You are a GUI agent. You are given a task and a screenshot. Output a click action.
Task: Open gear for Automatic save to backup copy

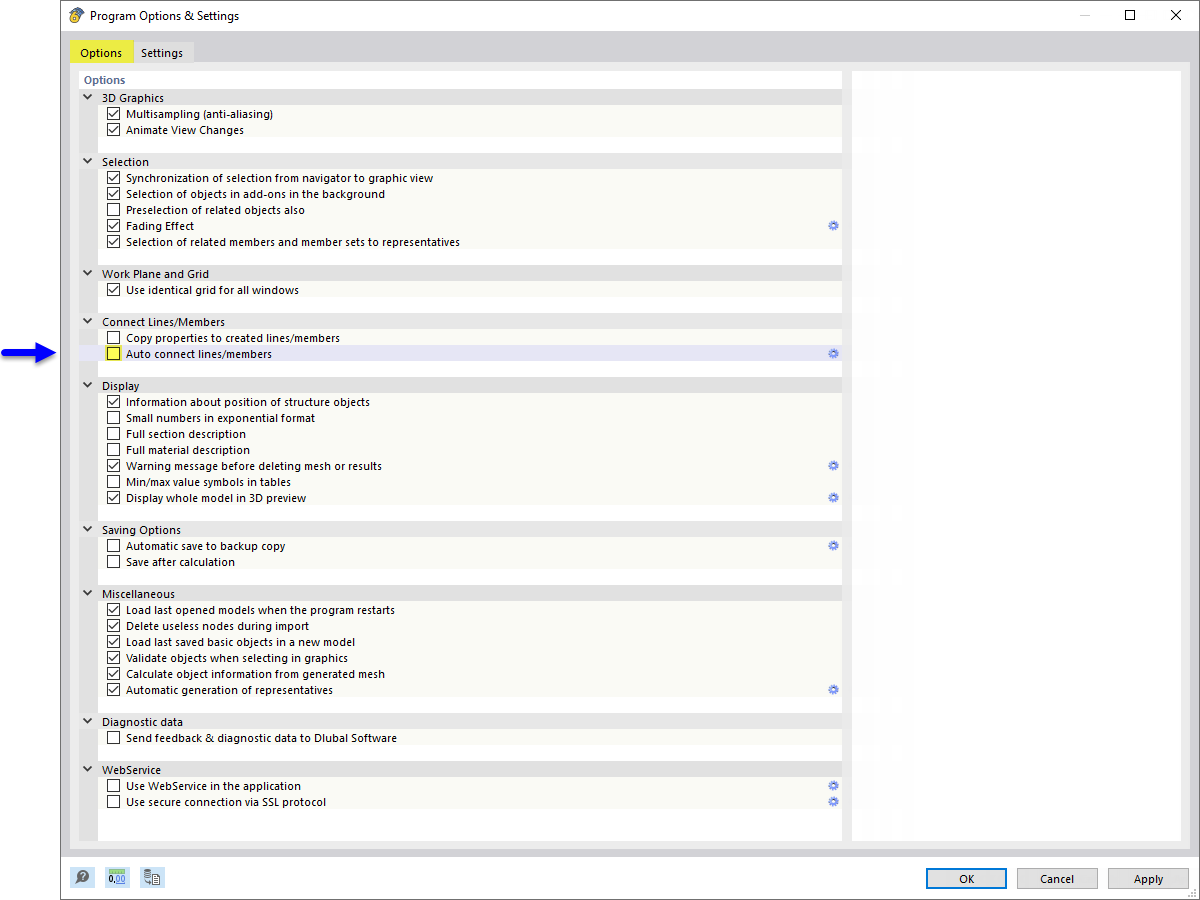pos(833,545)
